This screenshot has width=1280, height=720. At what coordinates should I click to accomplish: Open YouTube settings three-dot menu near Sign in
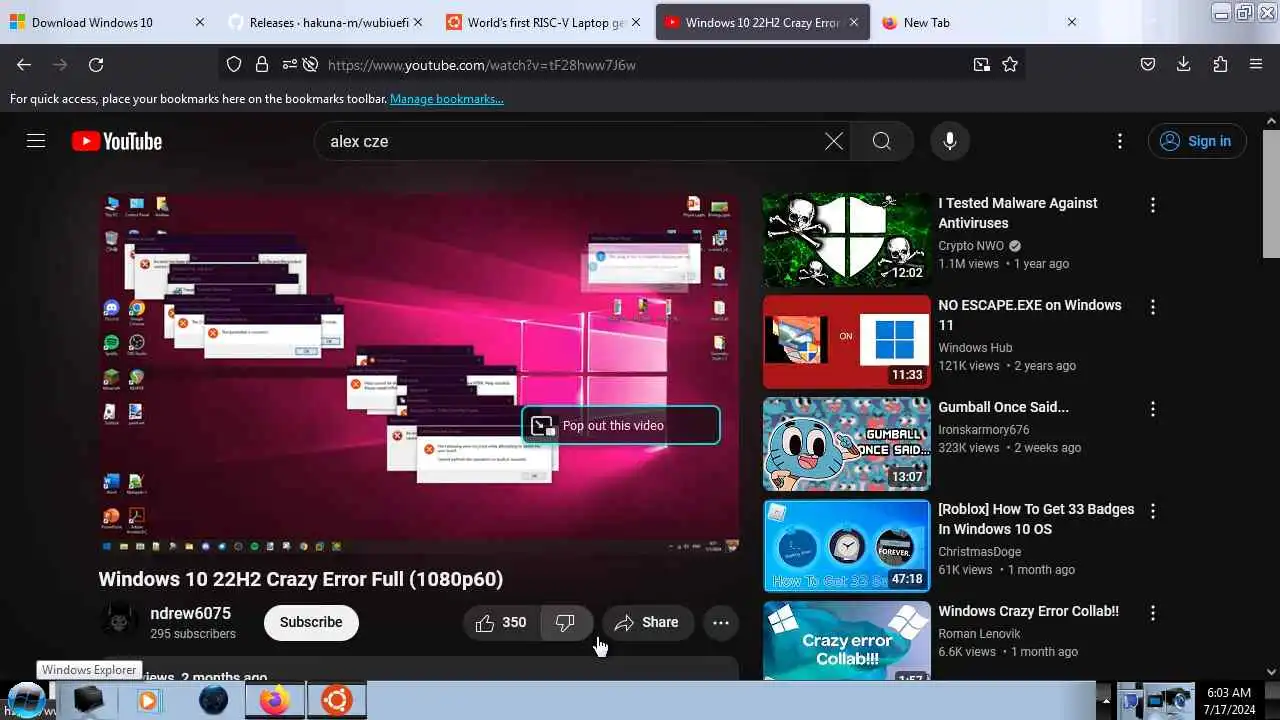[x=1120, y=141]
